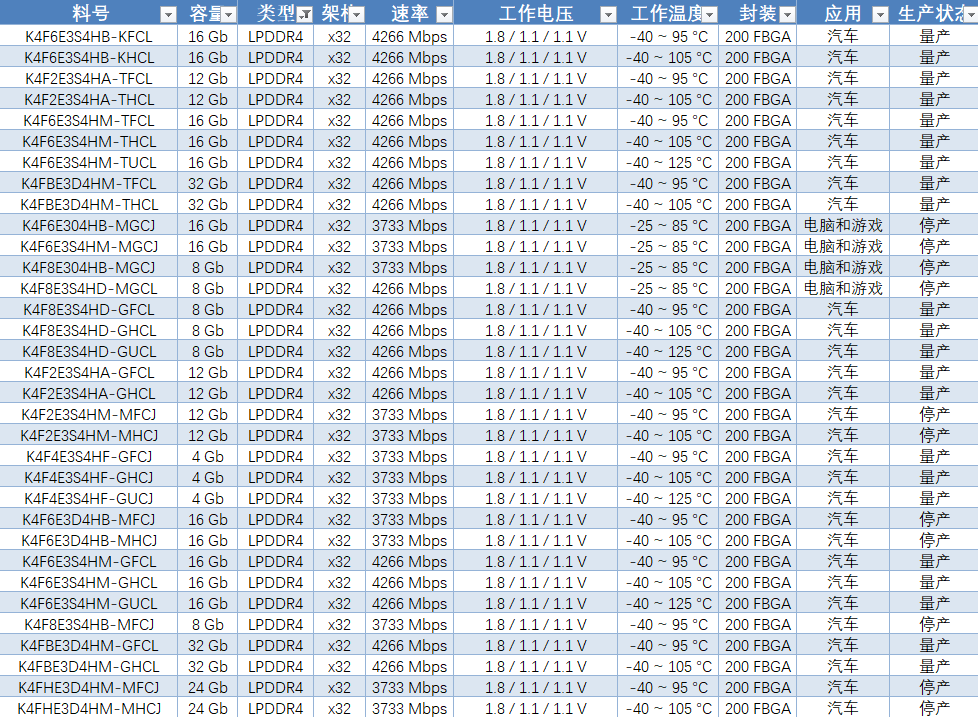Select cell K4F6E3S4HM-GHCL
The image size is (978, 717).
tap(89, 583)
